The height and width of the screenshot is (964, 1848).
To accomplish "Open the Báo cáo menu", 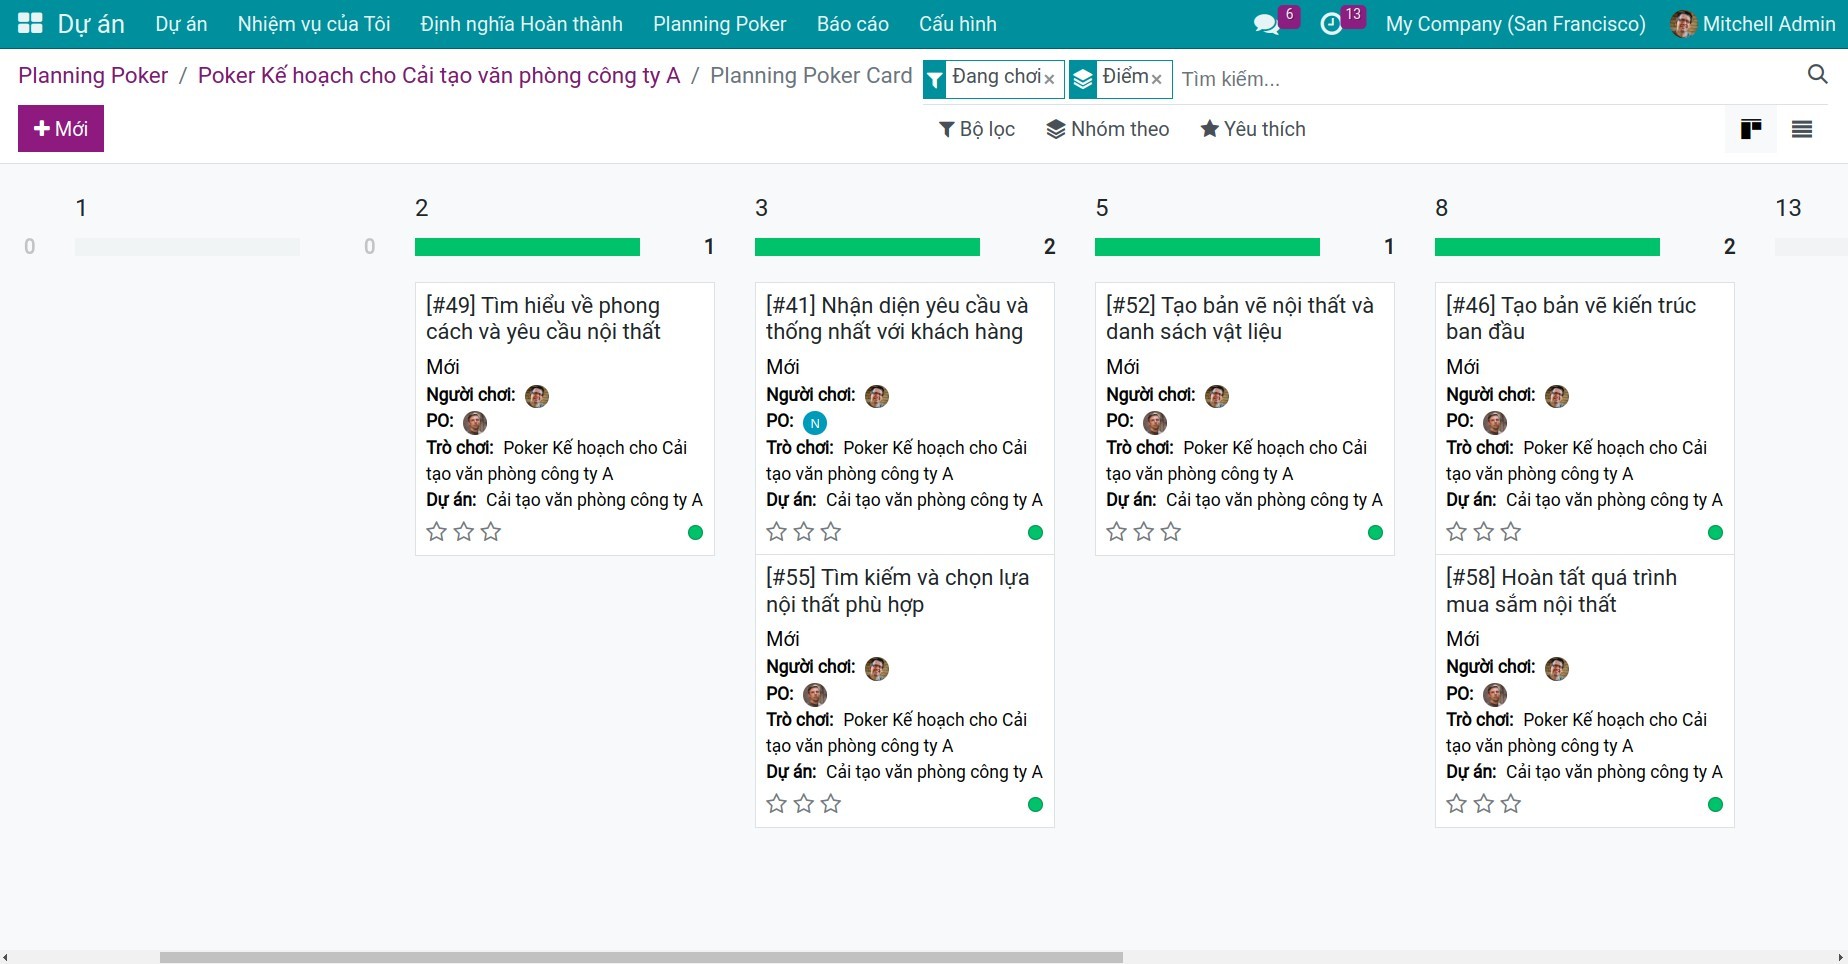I will click(x=853, y=24).
